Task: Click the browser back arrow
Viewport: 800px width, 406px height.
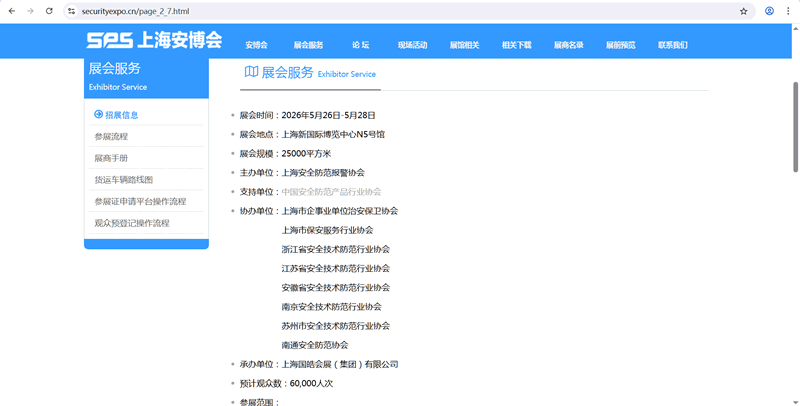Action: 11,11
